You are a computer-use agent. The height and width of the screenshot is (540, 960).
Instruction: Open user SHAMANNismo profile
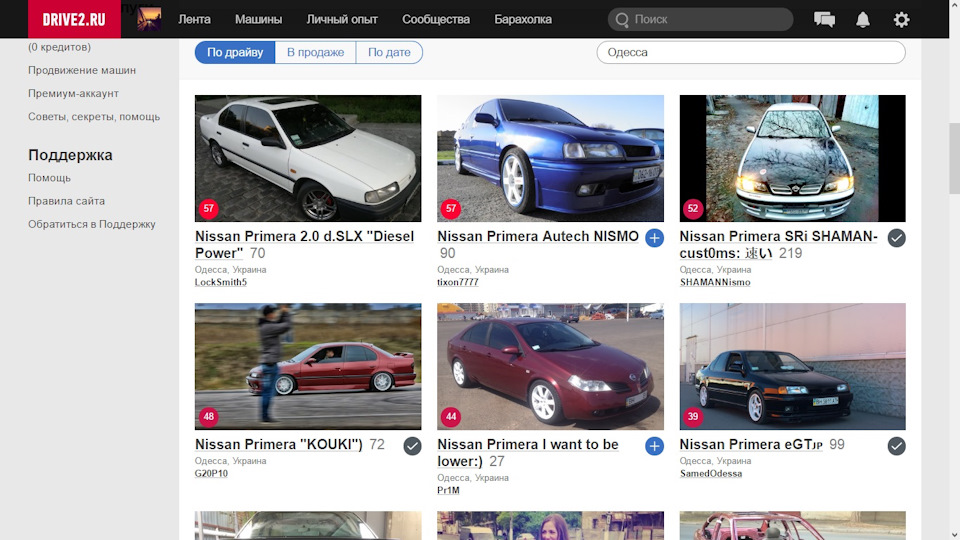click(x=715, y=282)
